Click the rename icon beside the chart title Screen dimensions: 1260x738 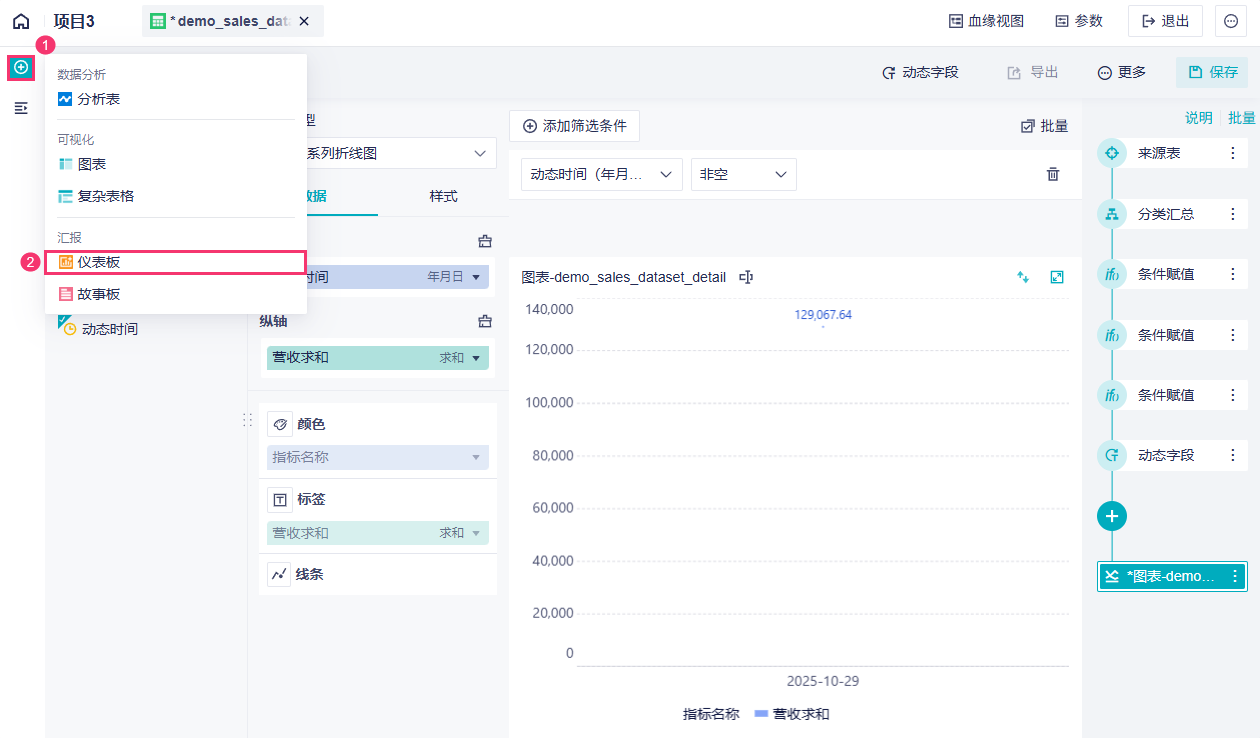[746, 277]
